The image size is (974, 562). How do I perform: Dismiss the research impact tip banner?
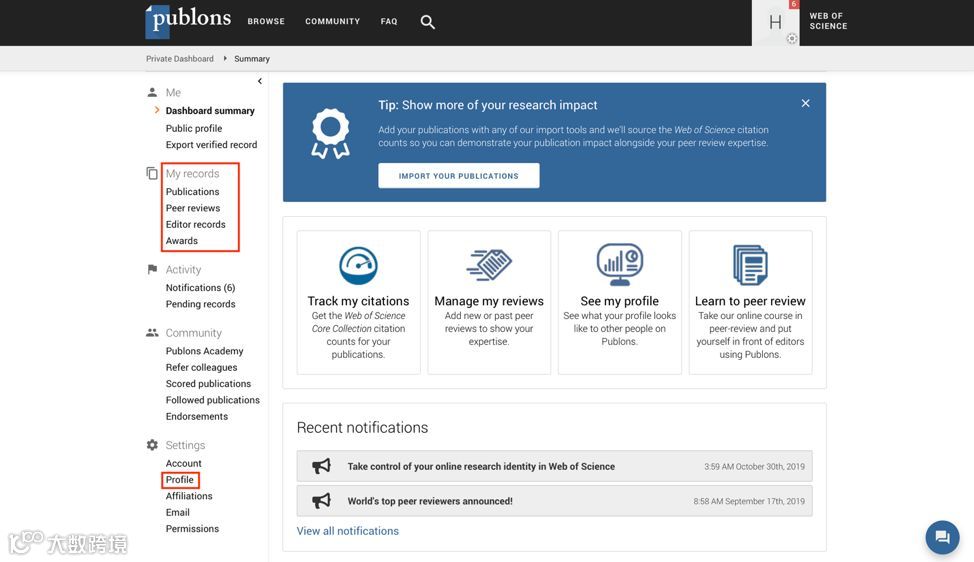(806, 103)
